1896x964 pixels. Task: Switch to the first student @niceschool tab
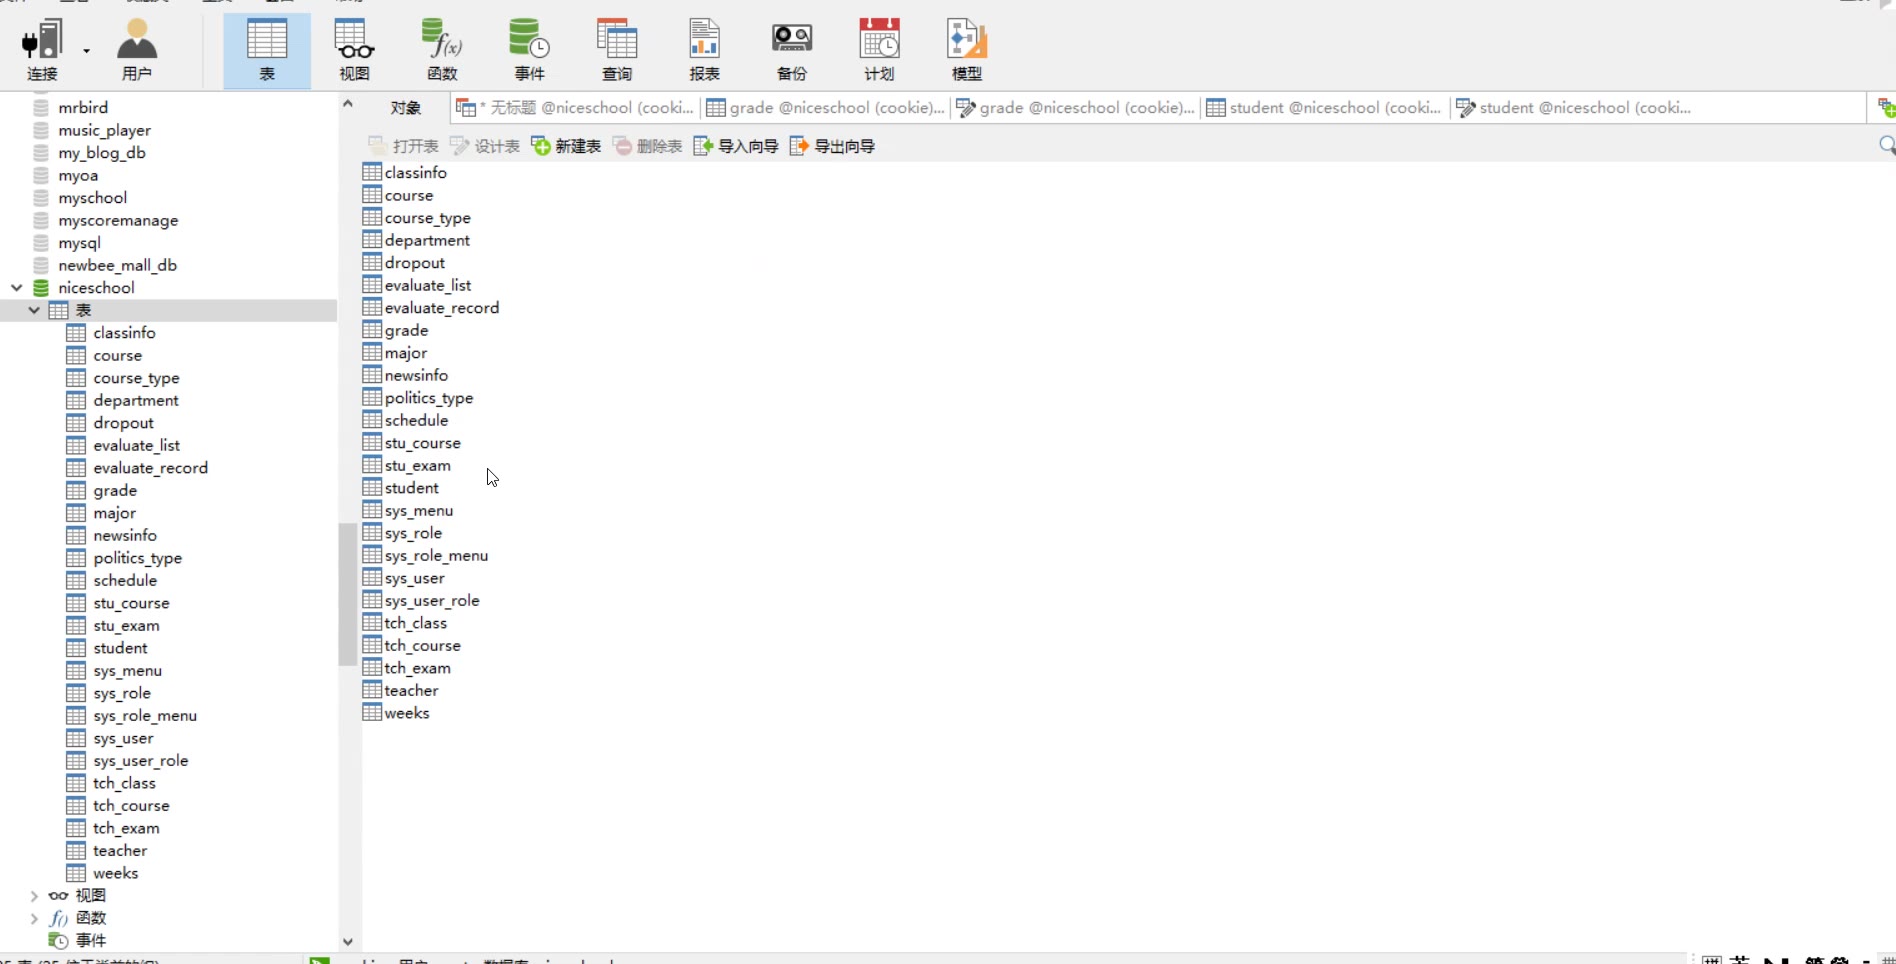click(x=1325, y=108)
